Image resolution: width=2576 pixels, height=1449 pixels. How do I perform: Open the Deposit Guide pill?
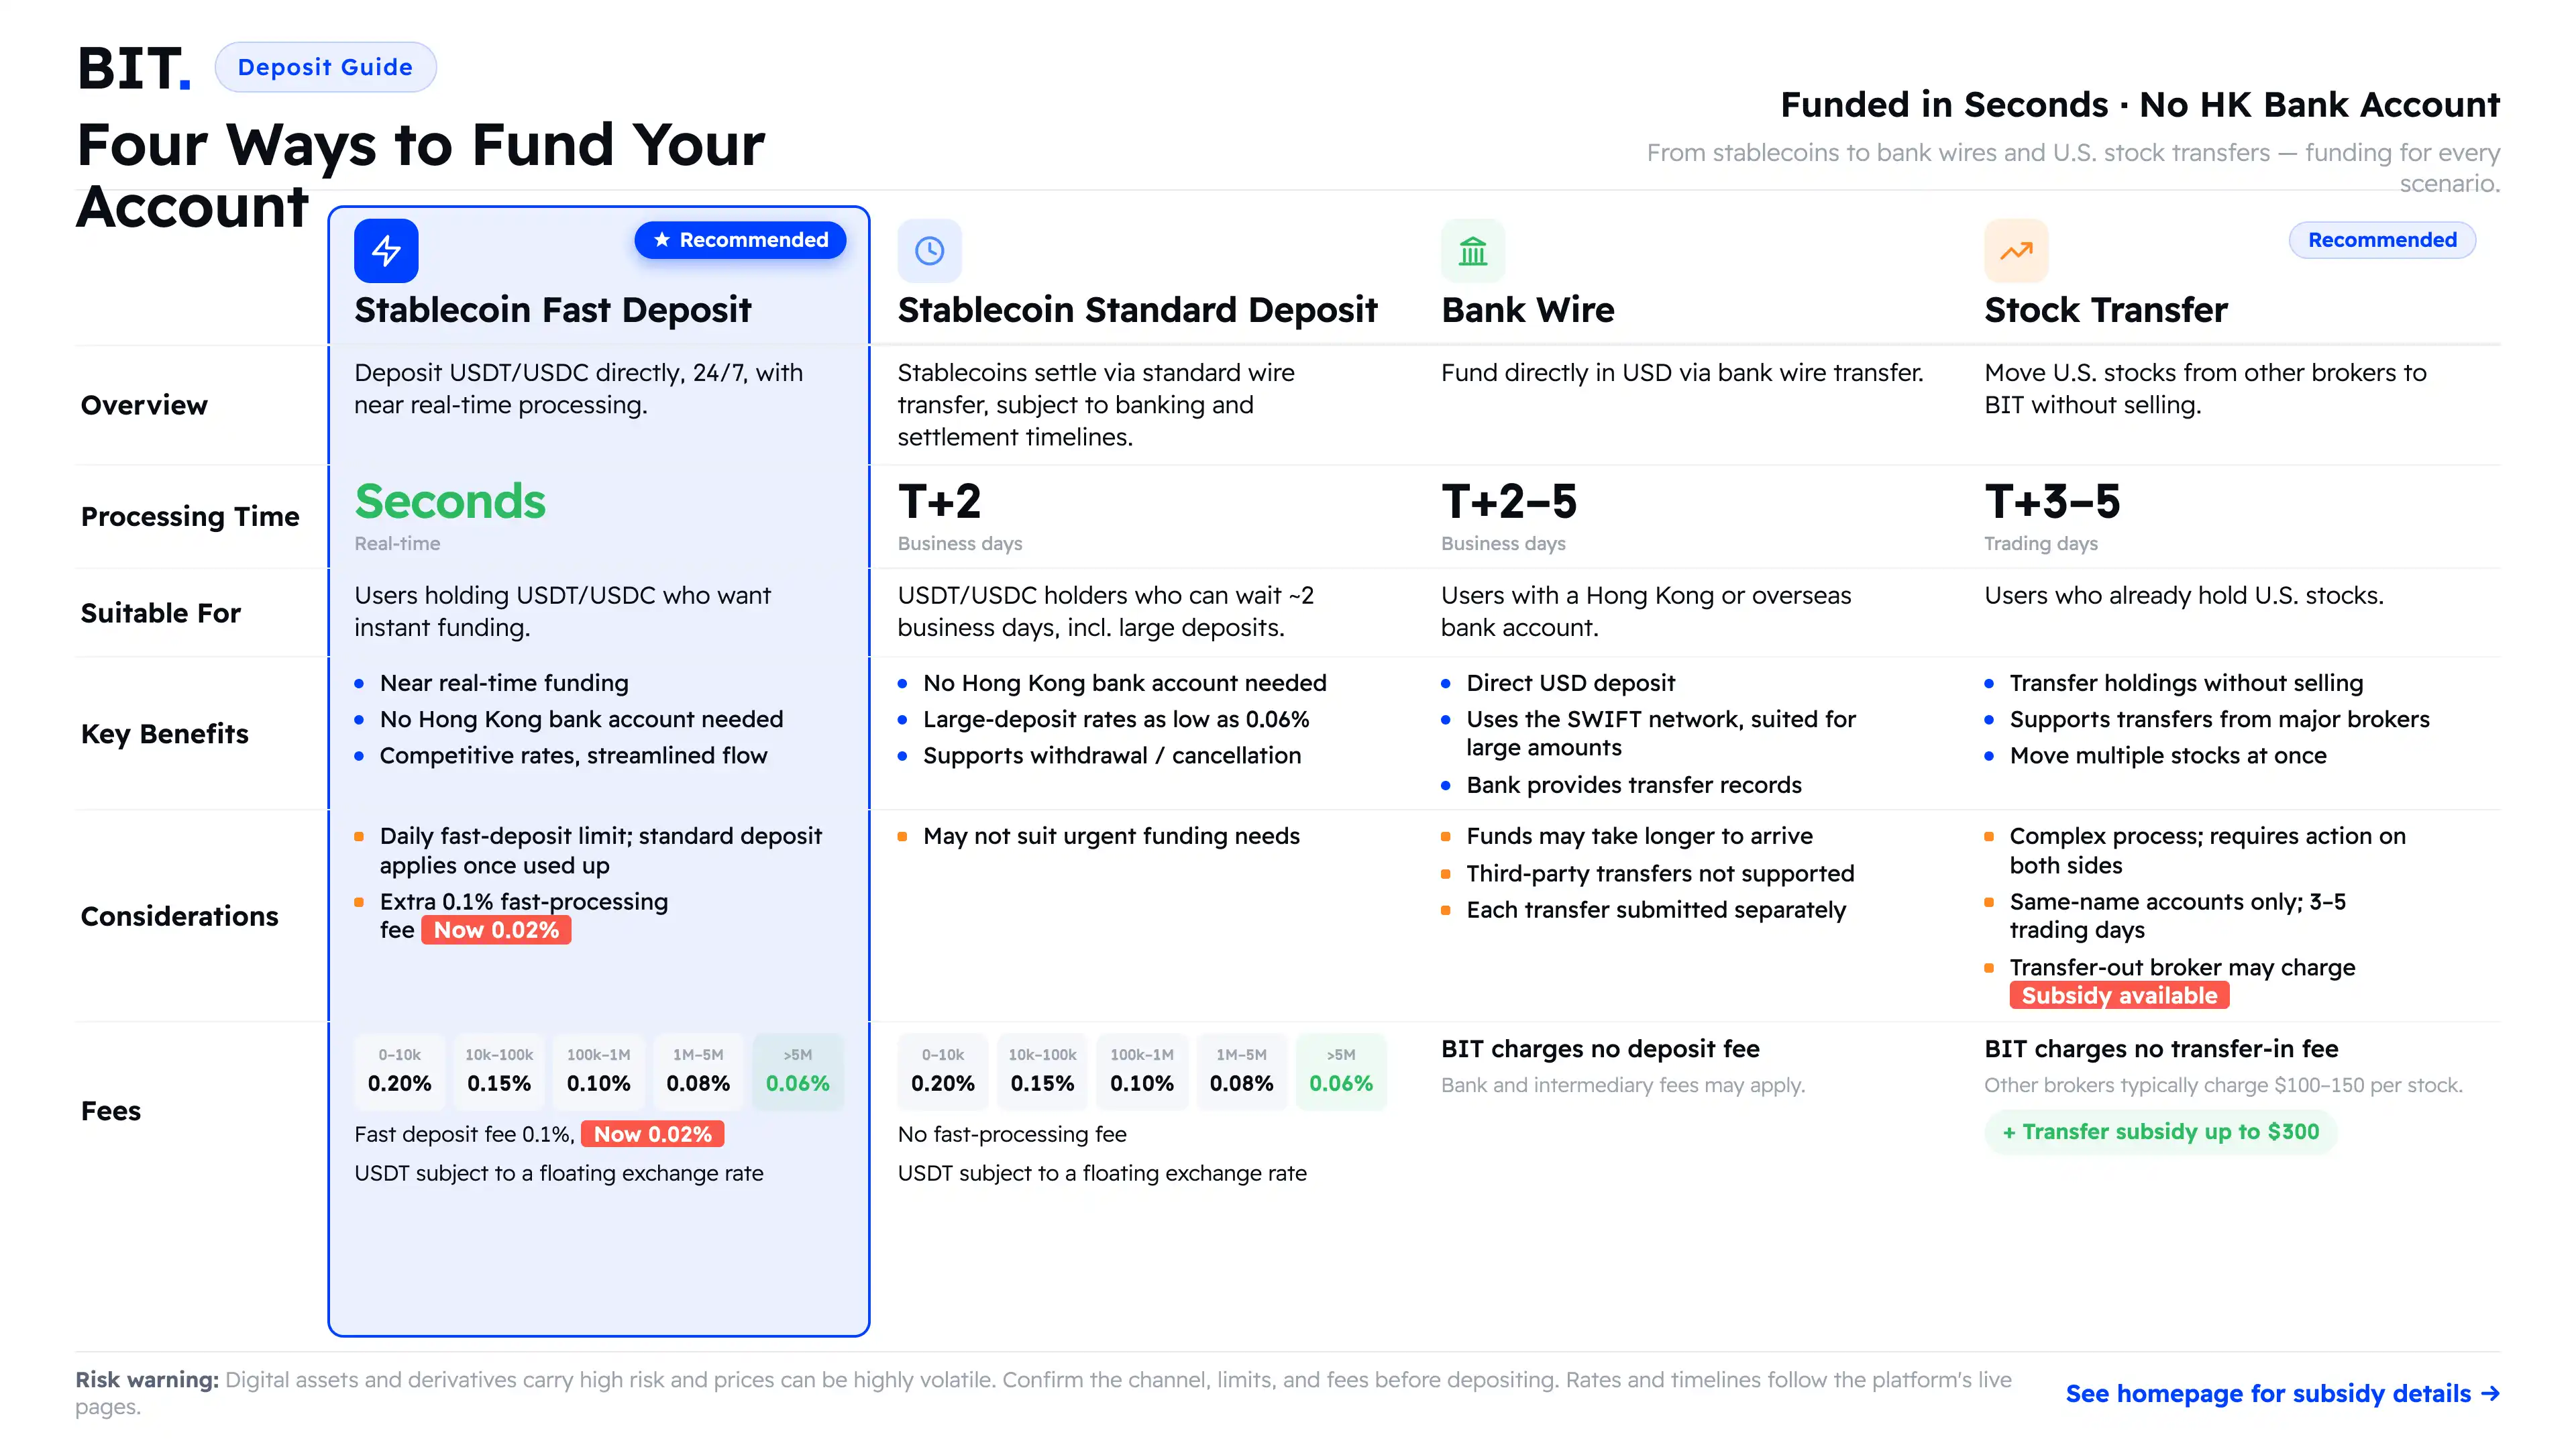pos(325,67)
